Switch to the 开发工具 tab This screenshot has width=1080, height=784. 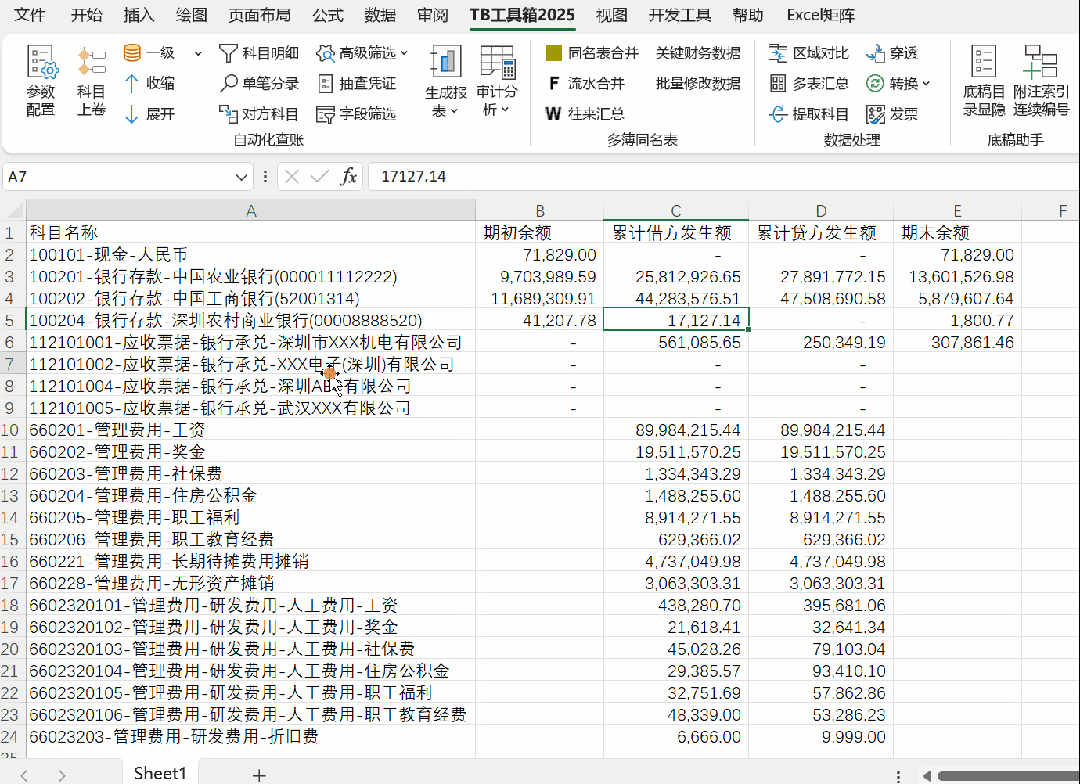(x=680, y=14)
